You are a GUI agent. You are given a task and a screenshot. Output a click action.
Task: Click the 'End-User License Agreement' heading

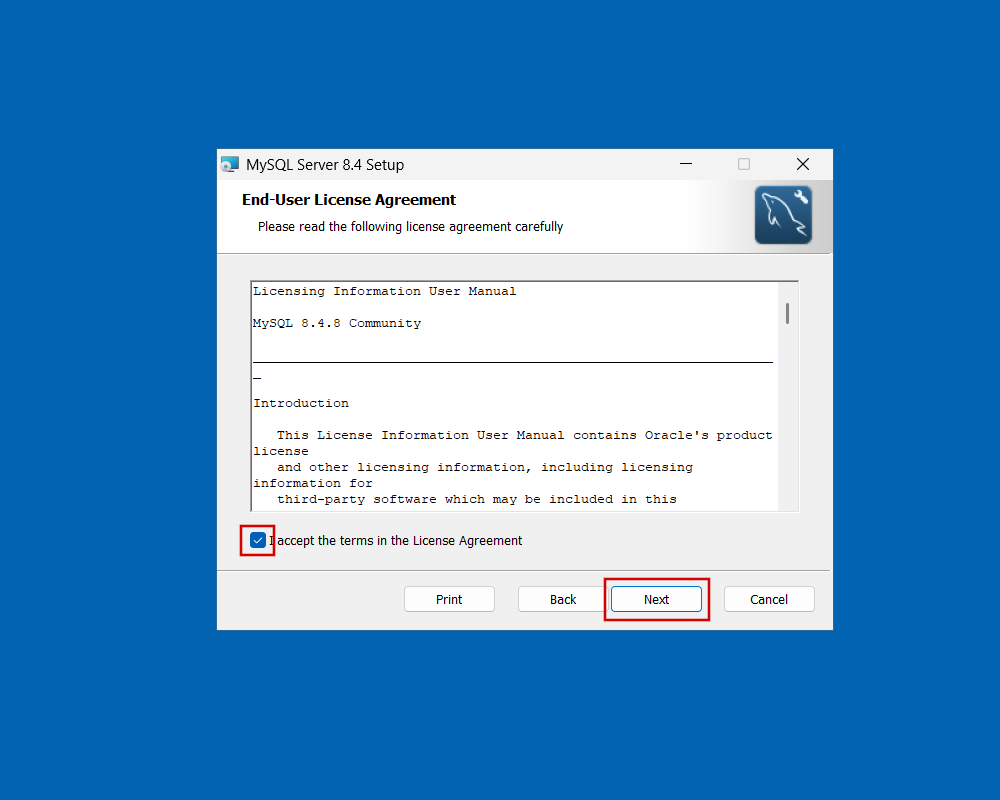pyautogui.click(x=349, y=200)
